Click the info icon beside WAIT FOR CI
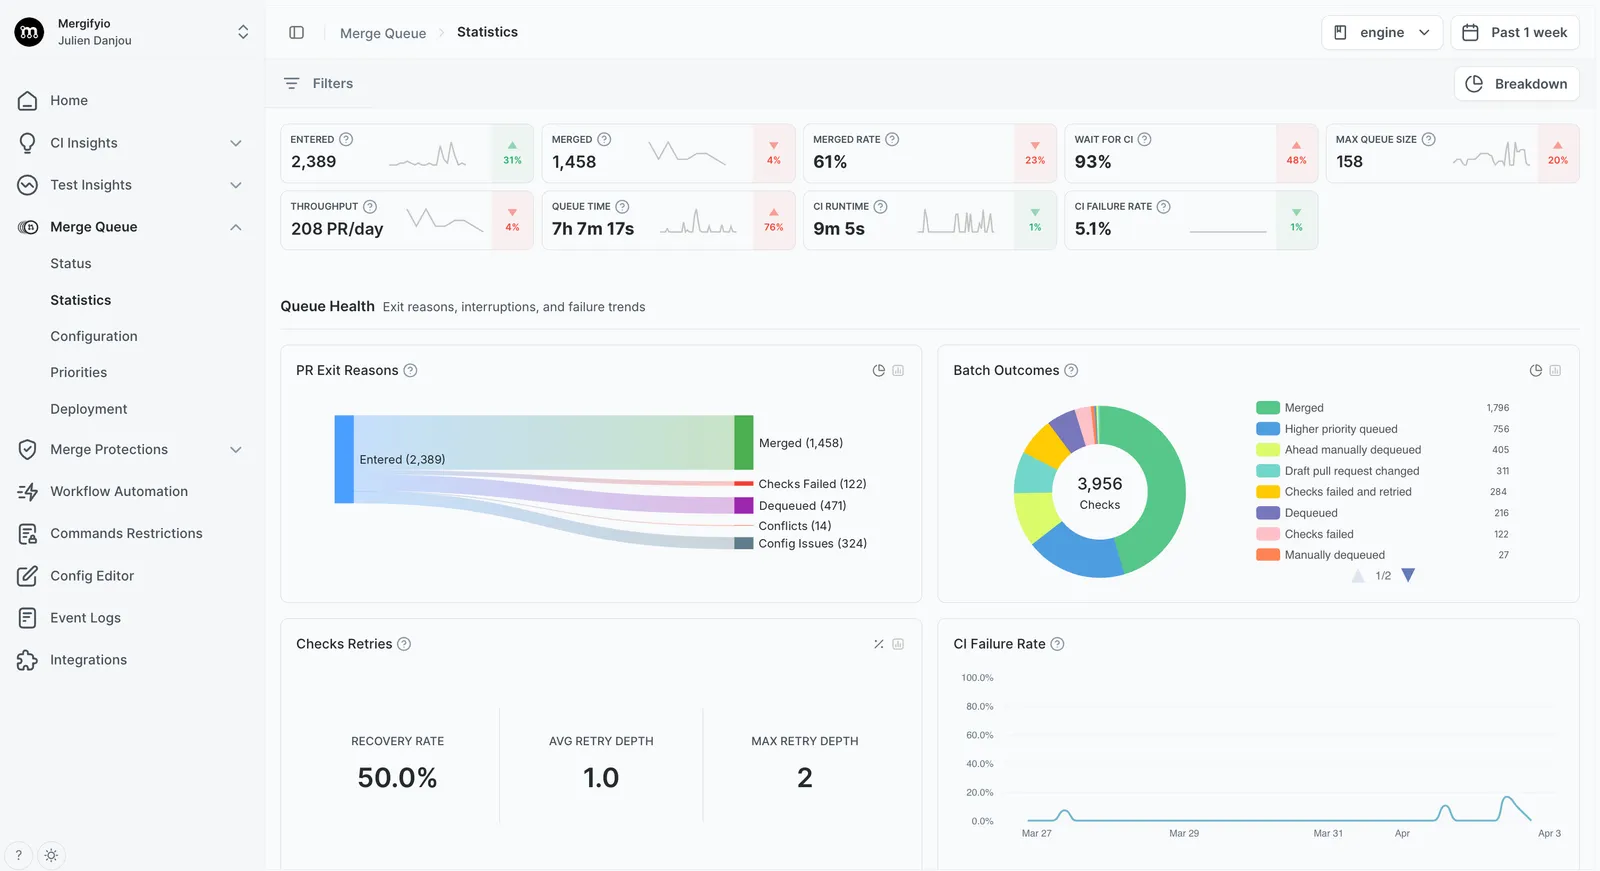Screen dimensions: 1600x871 pyautogui.click(x=1145, y=139)
